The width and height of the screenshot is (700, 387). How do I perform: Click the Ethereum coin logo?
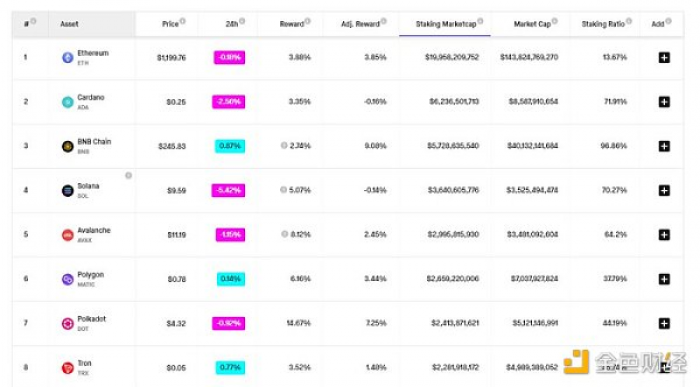(x=67, y=58)
